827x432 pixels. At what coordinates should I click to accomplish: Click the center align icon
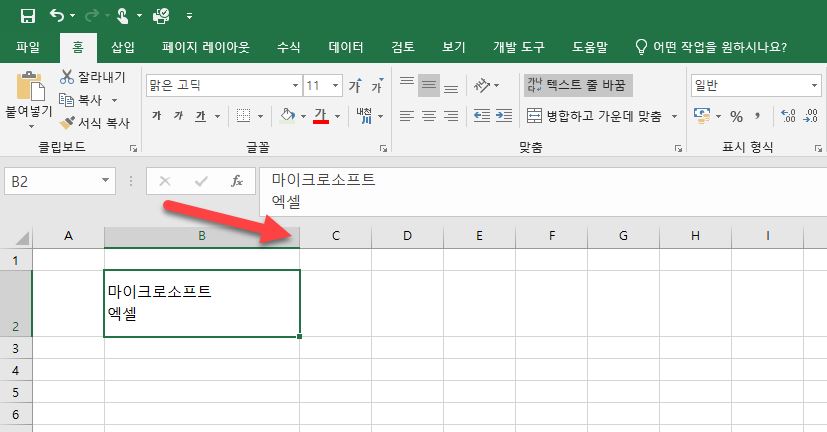(429, 116)
